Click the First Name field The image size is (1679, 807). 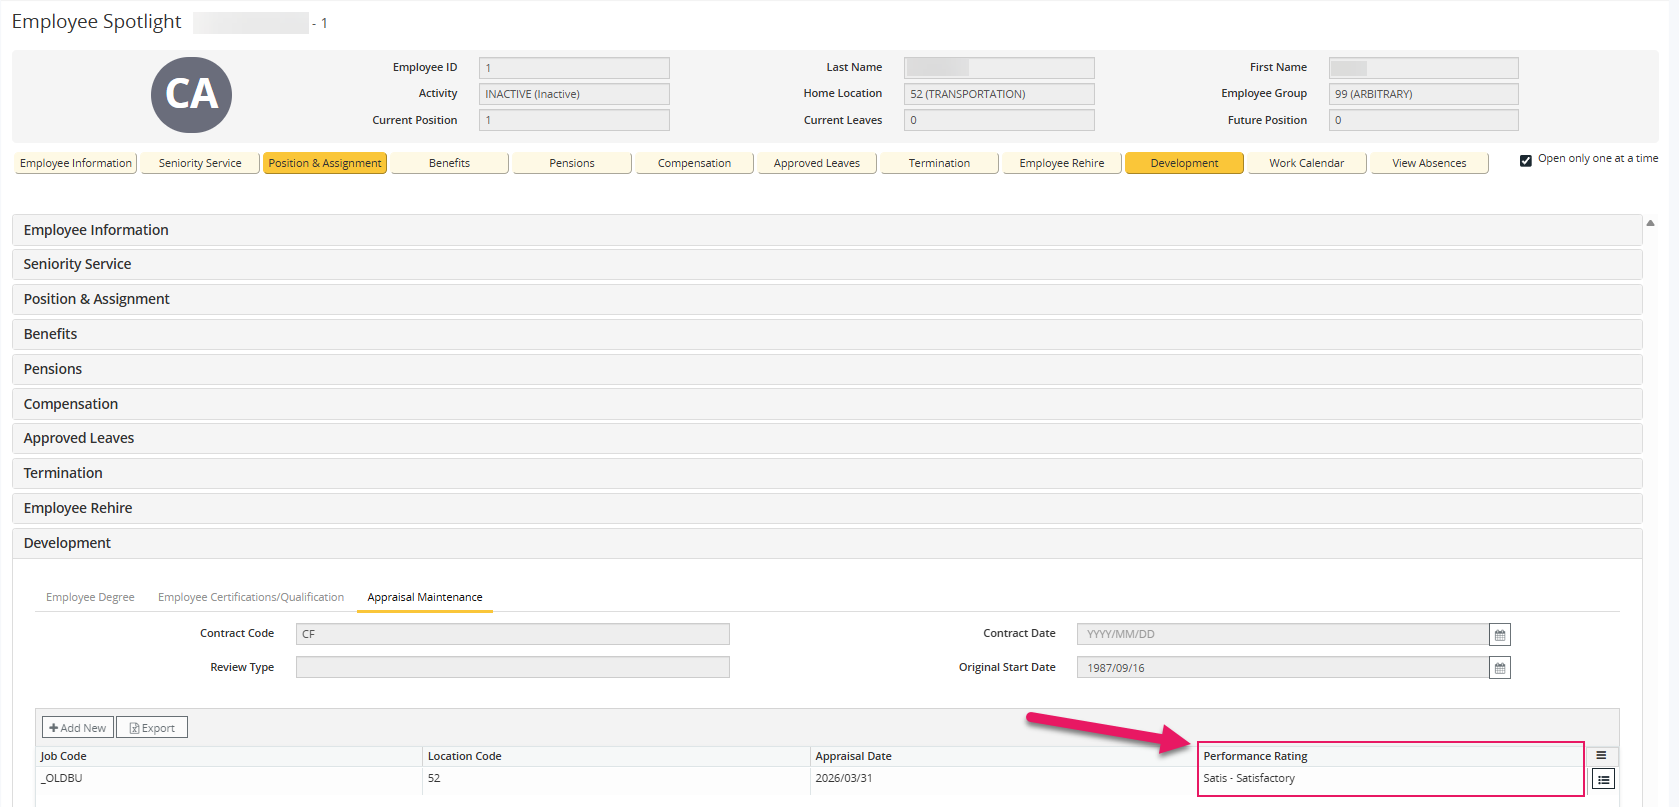[1424, 68]
